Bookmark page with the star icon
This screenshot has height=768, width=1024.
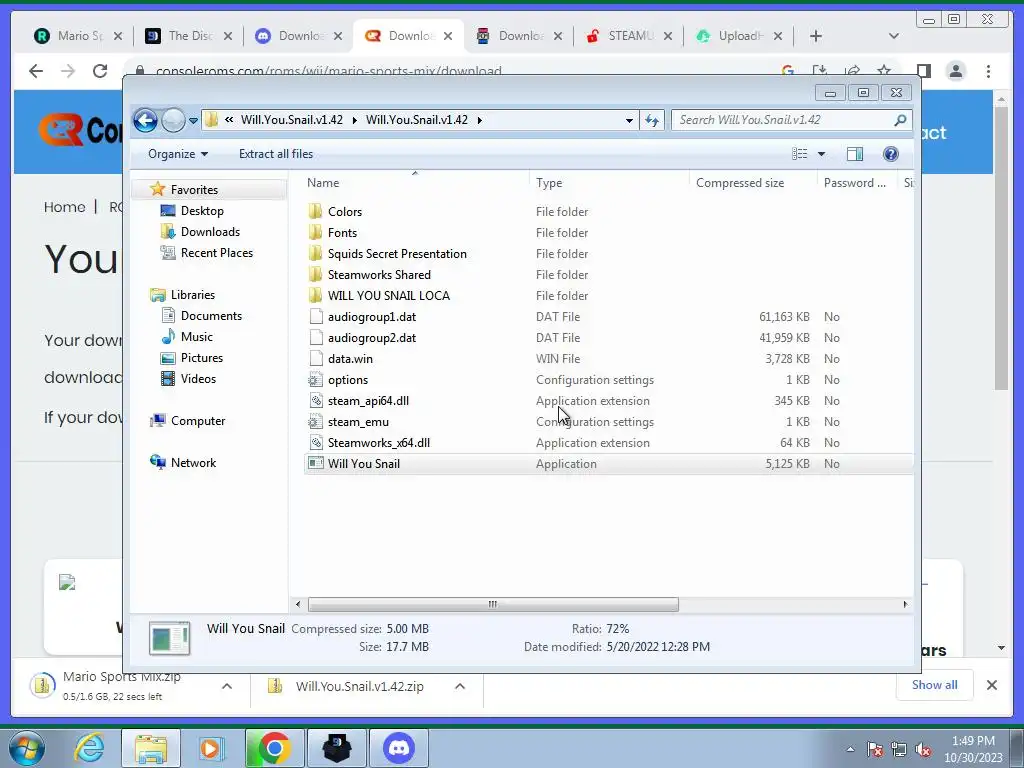point(884,71)
